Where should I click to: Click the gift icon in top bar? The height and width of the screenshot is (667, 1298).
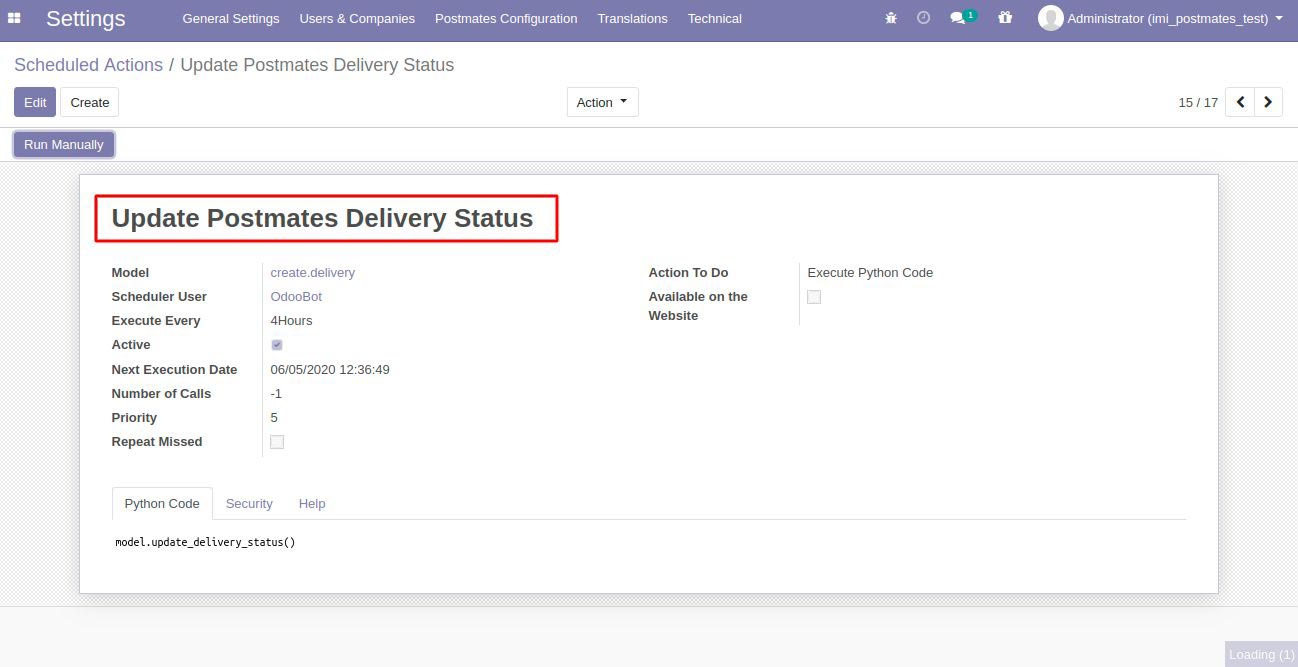(1005, 18)
